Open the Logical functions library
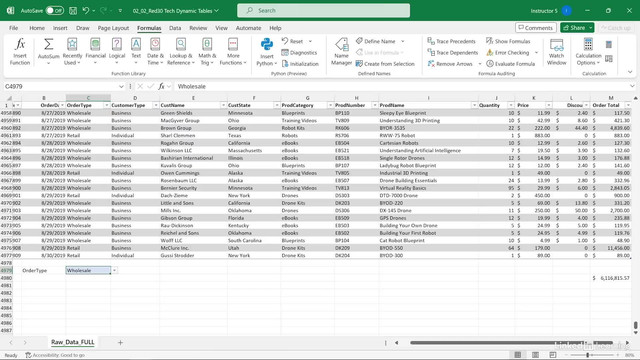The image size is (640, 360). [x=117, y=51]
